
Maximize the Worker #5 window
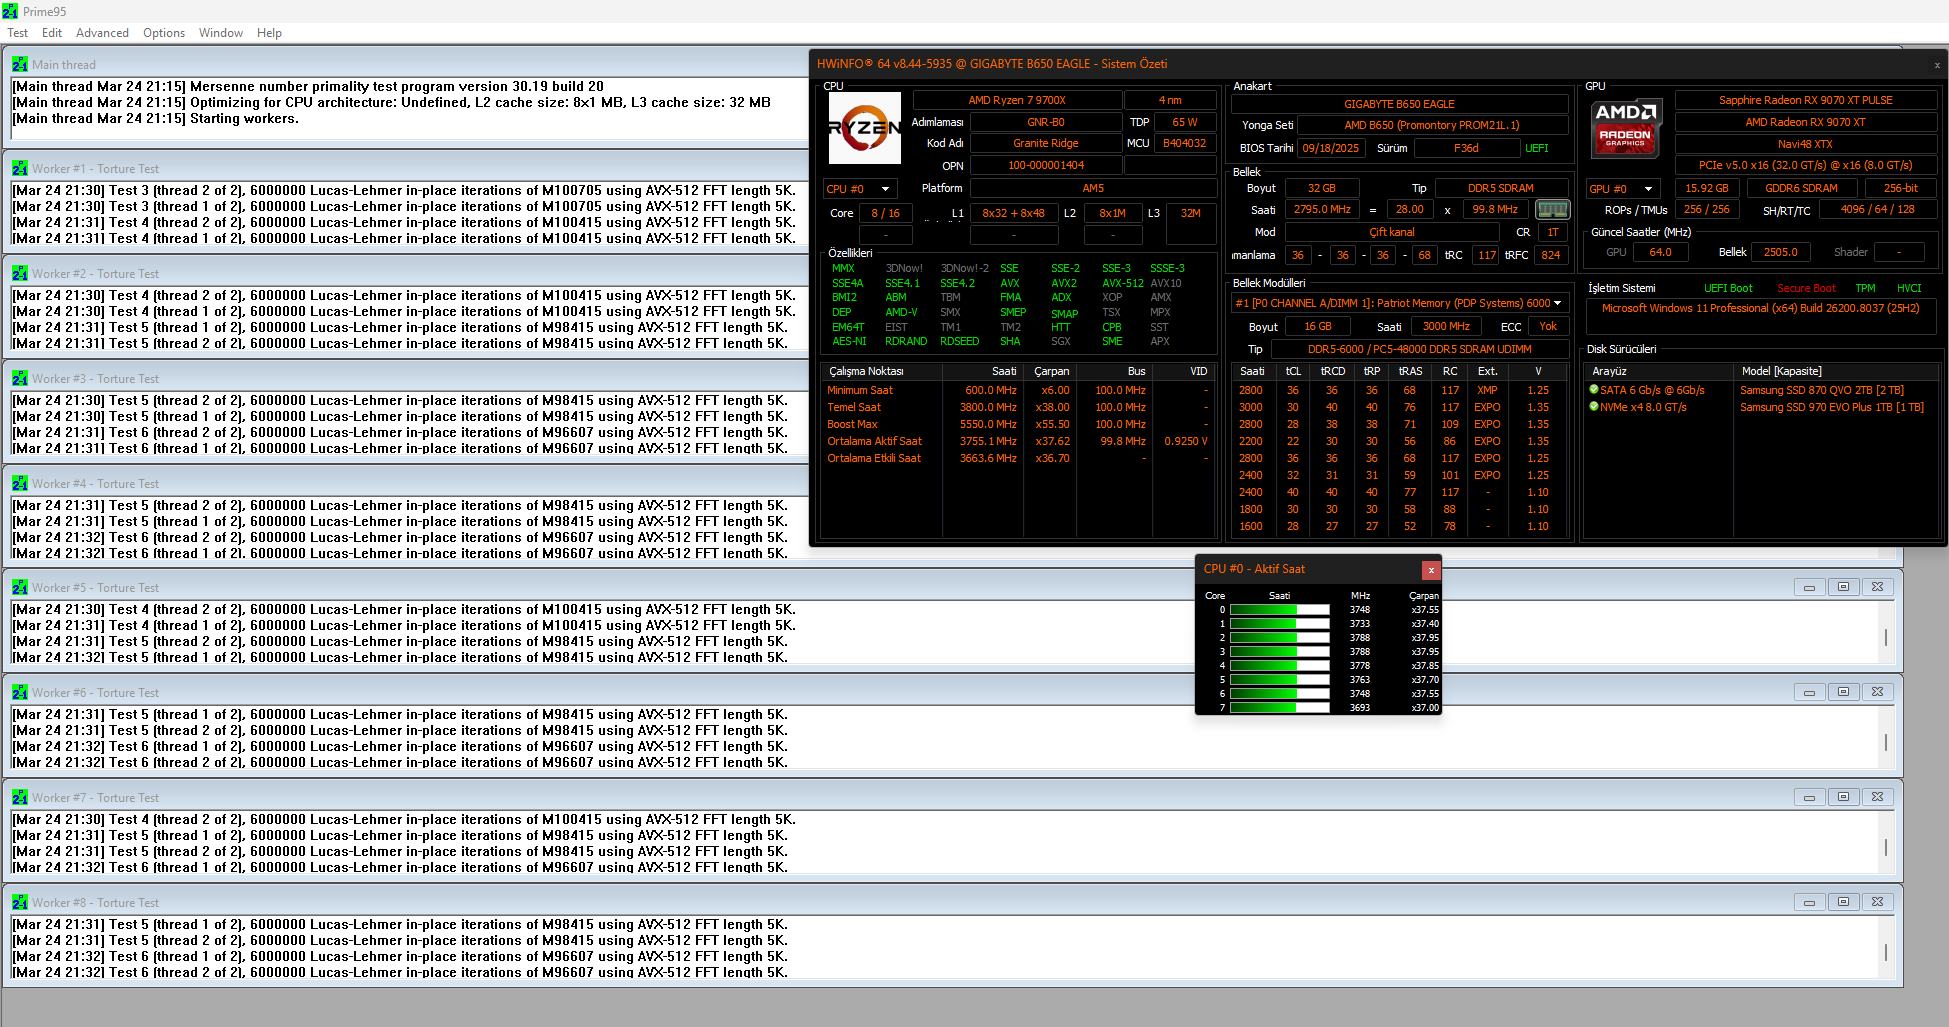pos(1843,587)
